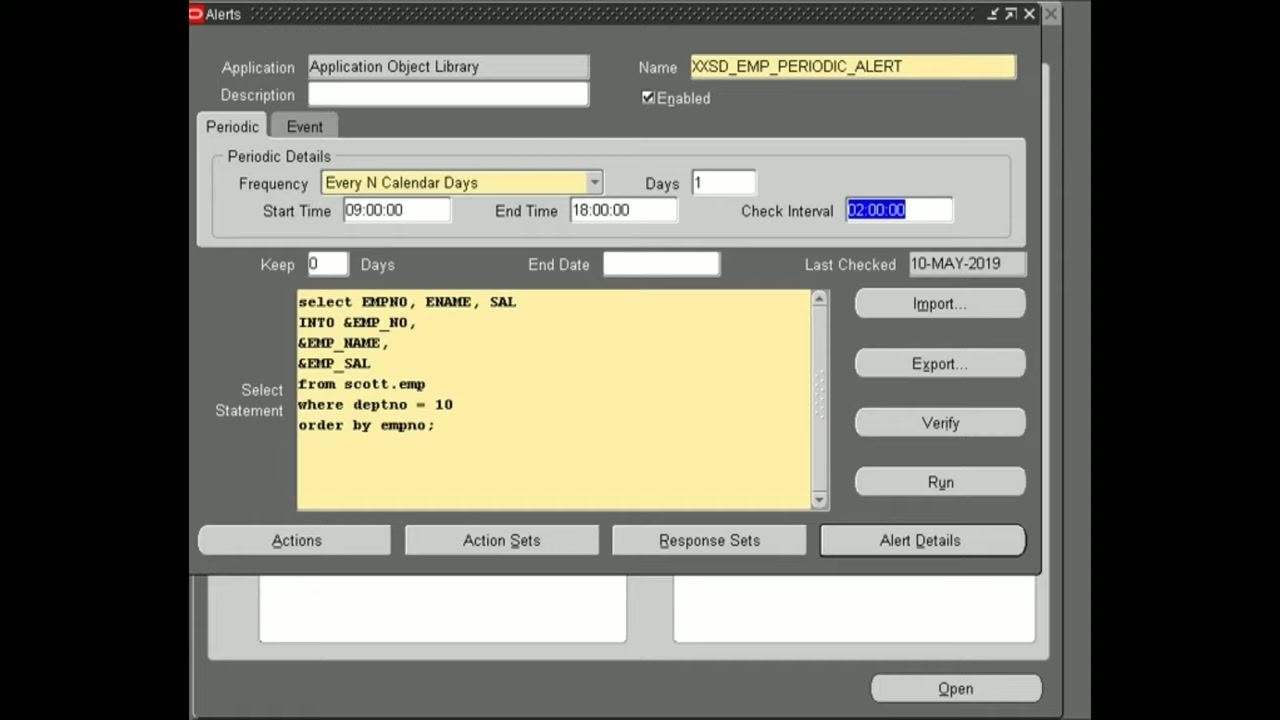Click the Start Time field
The width and height of the screenshot is (1280, 720).
[397, 210]
